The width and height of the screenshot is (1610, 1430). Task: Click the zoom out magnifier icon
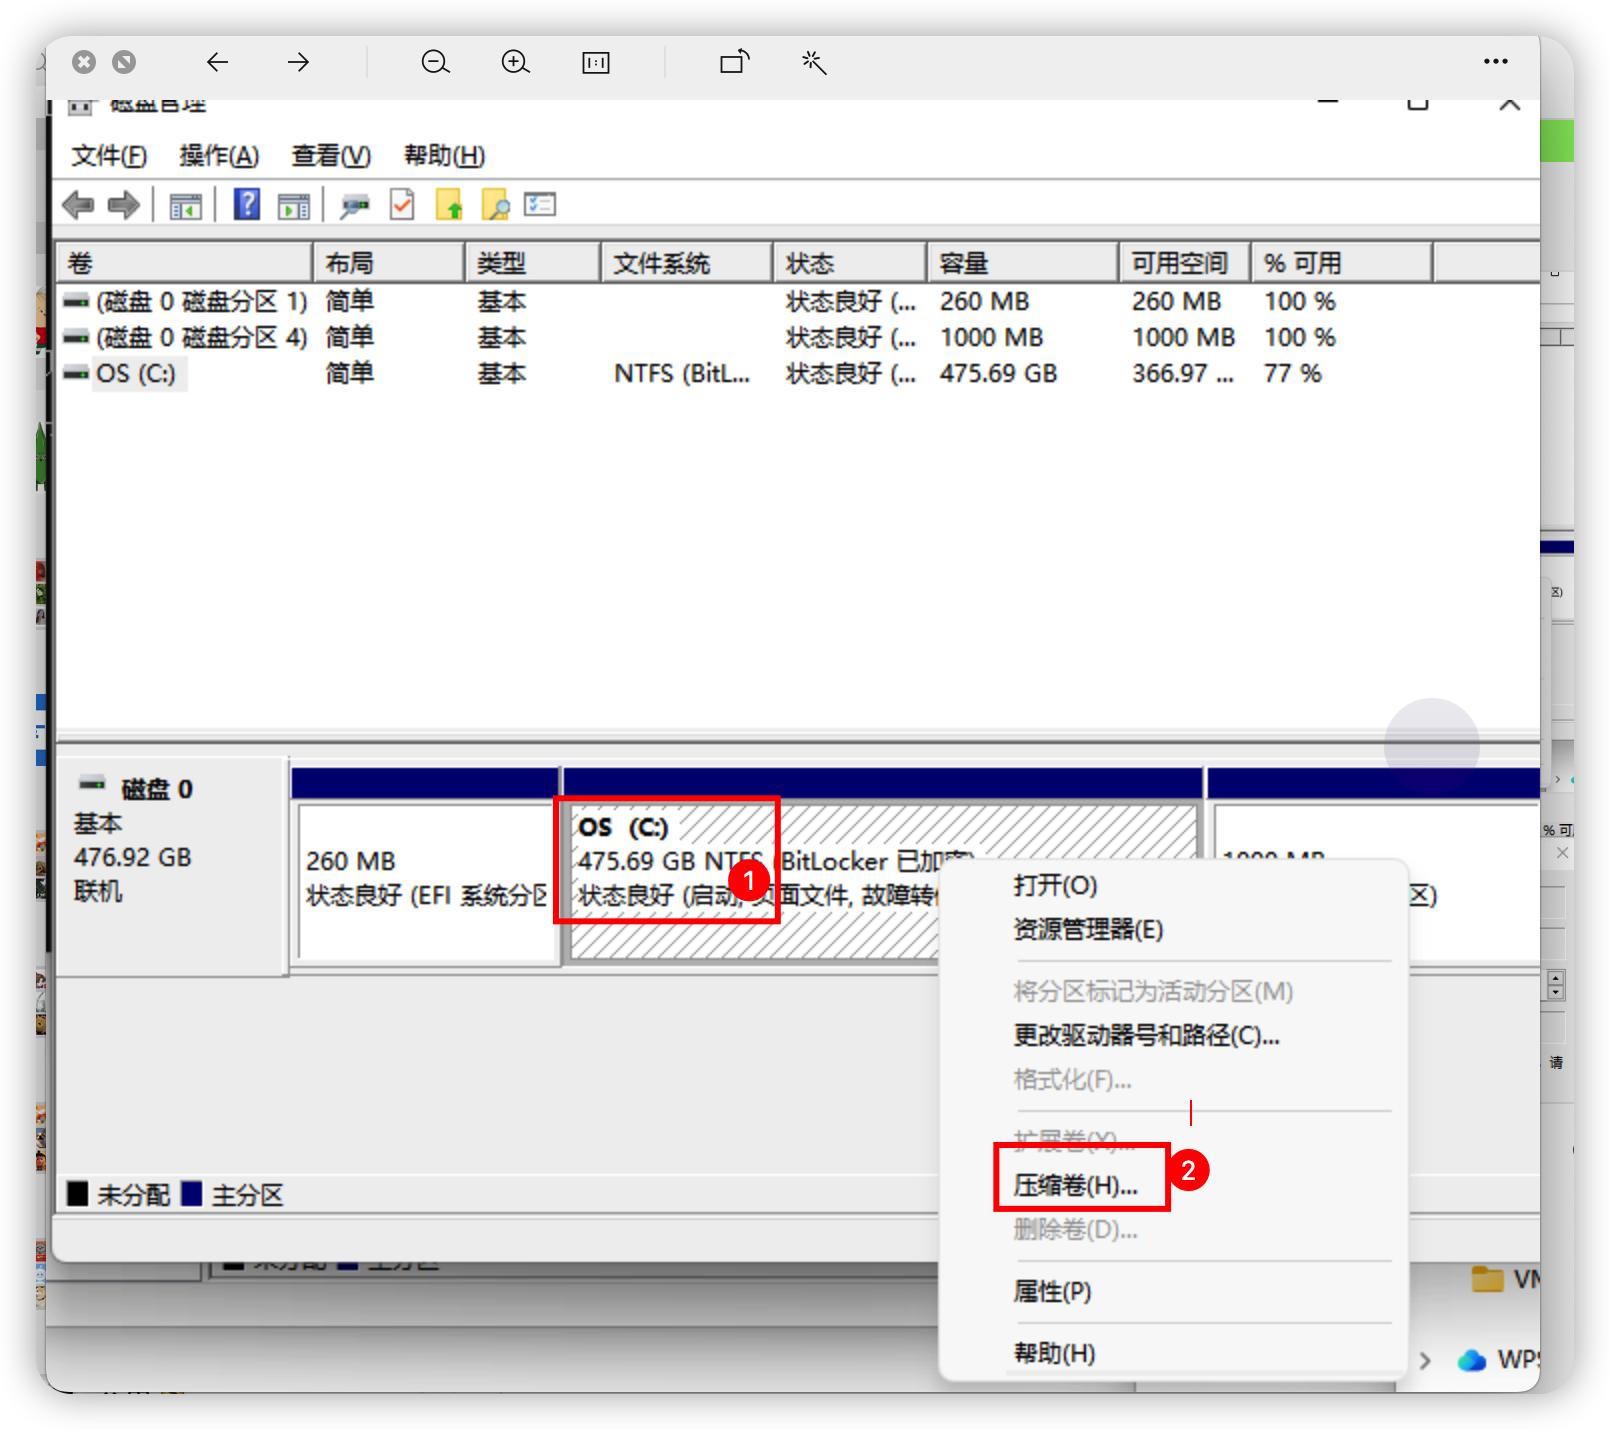click(435, 62)
